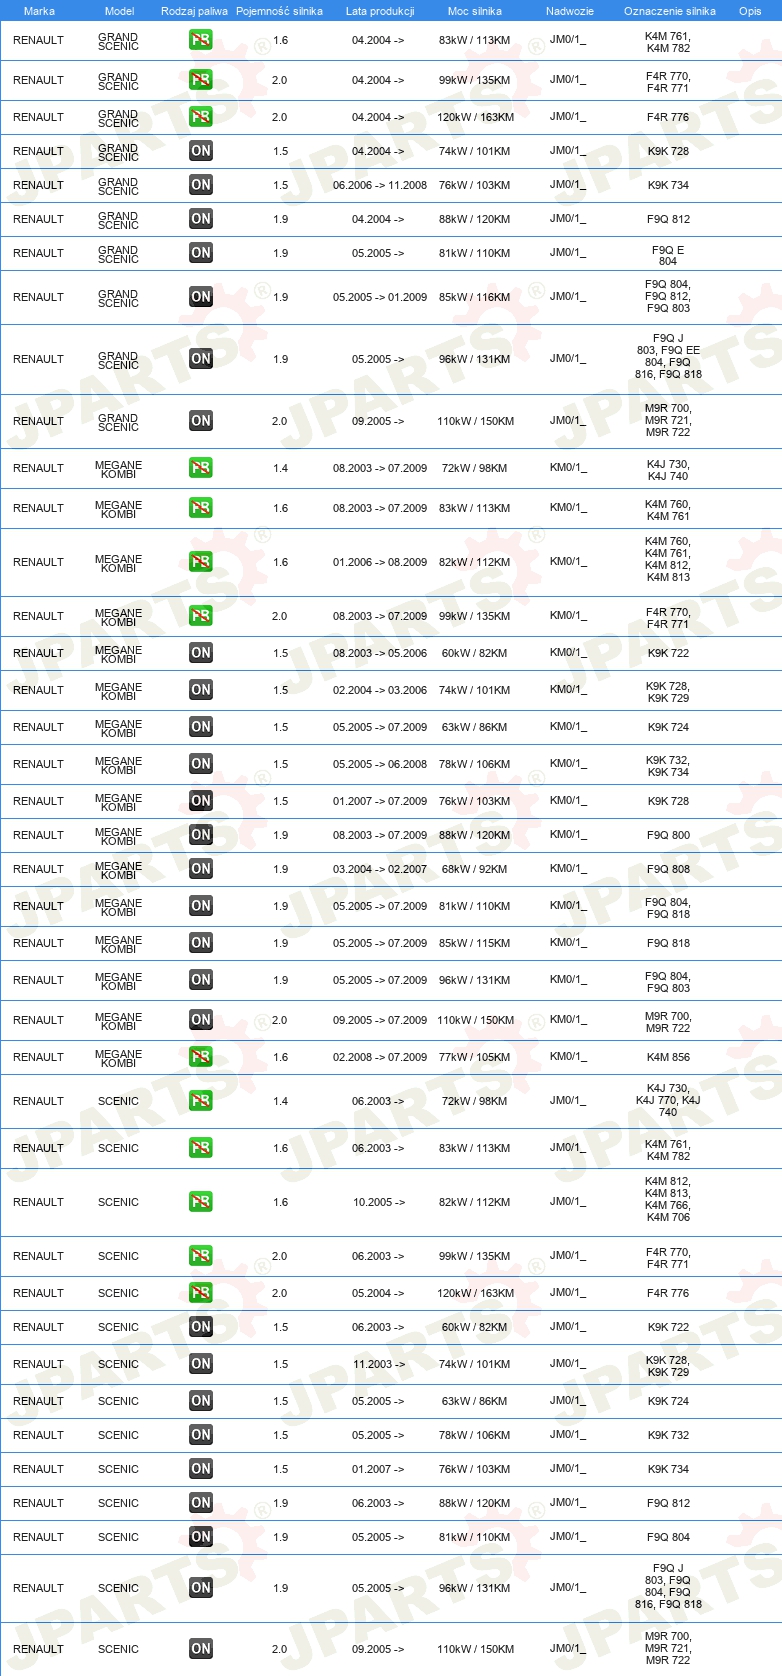Click the diesel ON icon in the F9Q E 804 row
This screenshot has width=782, height=1676.
tap(201, 253)
